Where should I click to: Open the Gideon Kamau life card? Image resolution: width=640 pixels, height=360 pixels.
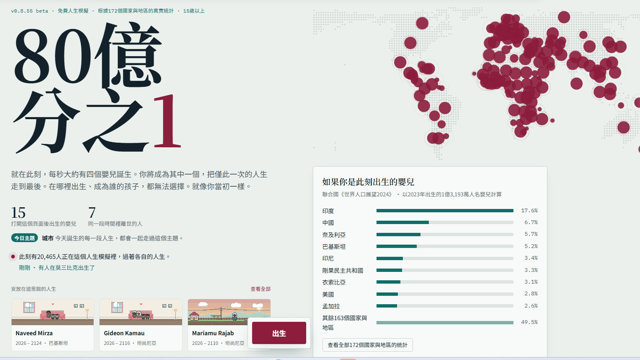(x=140, y=325)
